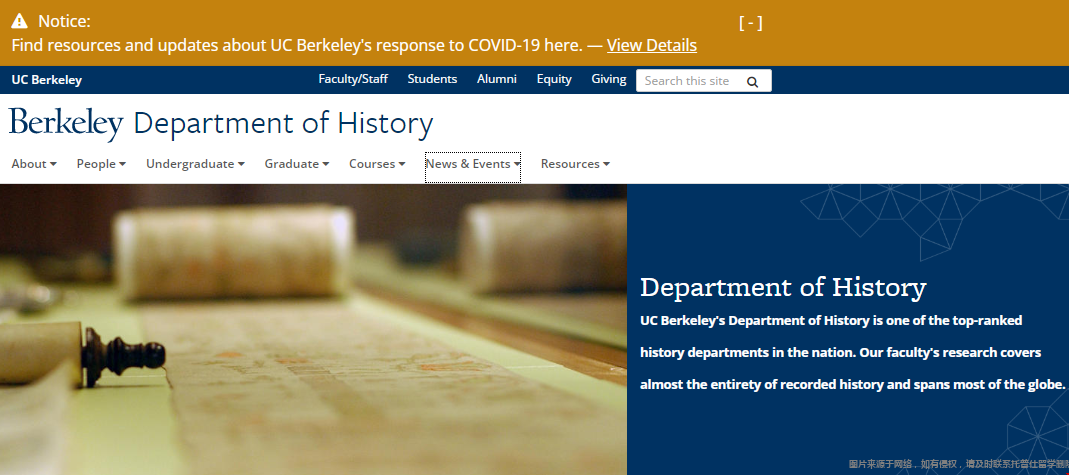Click the Giving navigation link
1069x475 pixels.
[x=609, y=79]
